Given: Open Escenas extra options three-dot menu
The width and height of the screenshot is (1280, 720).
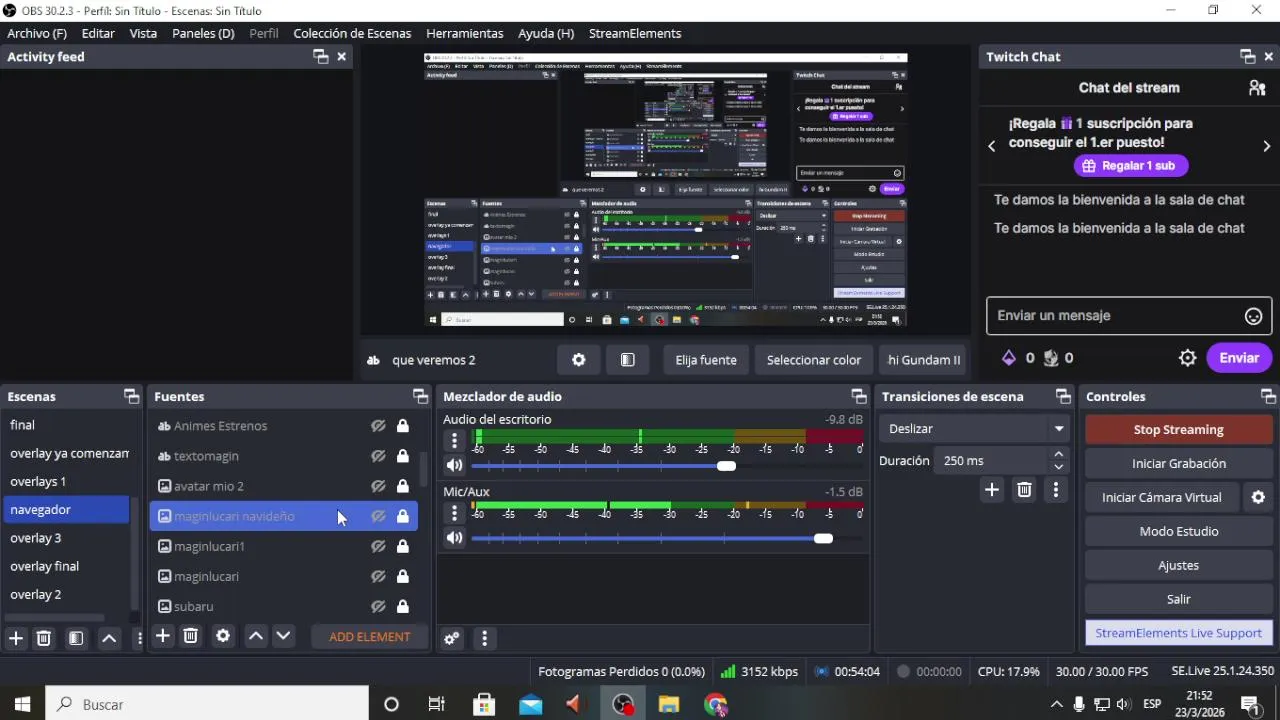Looking at the screenshot, I should pyautogui.click(x=139, y=637).
